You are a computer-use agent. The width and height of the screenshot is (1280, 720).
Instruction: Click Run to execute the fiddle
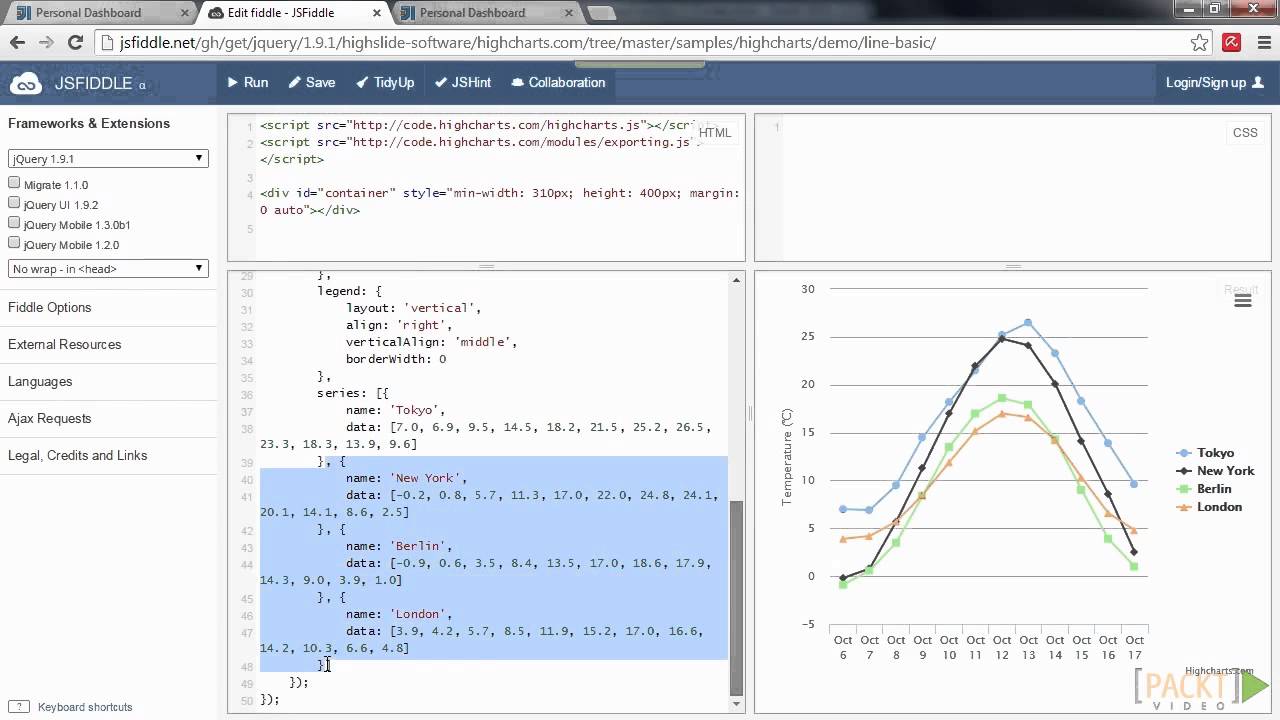tap(248, 83)
